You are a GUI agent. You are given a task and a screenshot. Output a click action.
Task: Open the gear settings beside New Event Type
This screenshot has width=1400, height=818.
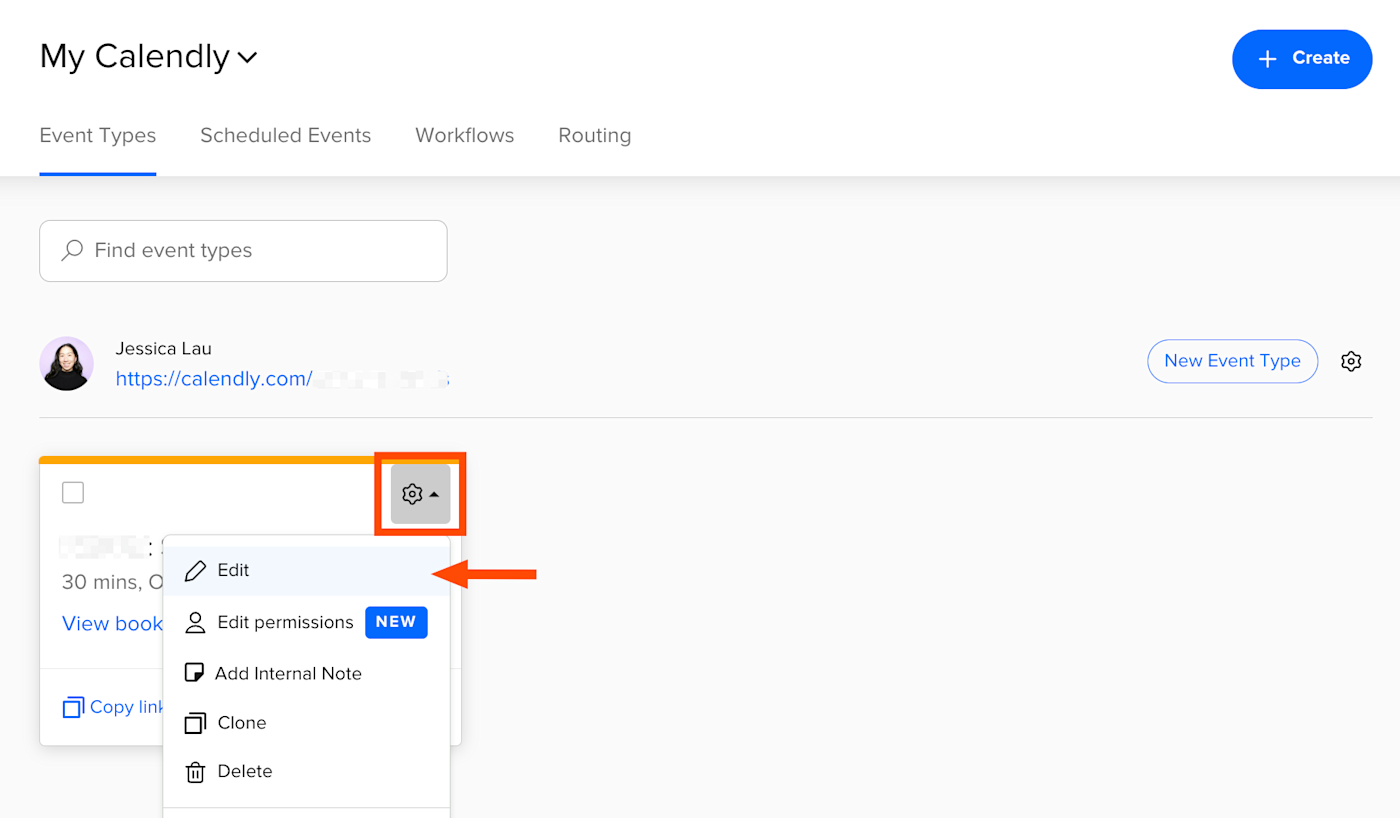(1351, 361)
